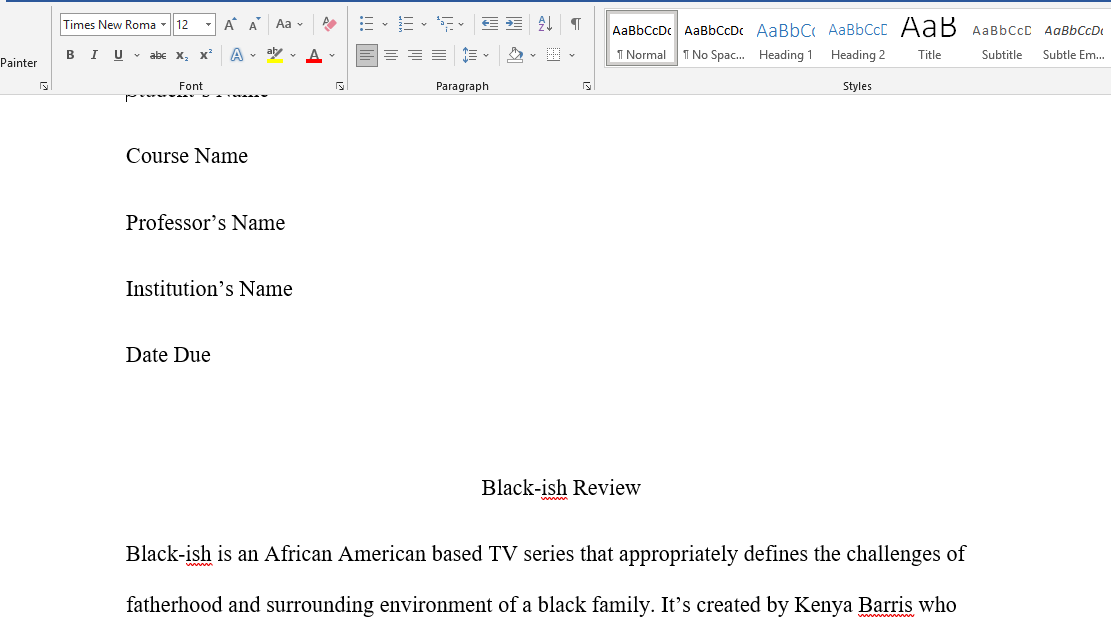Click into the font name box
1111x629 pixels.
pos(110,25)
